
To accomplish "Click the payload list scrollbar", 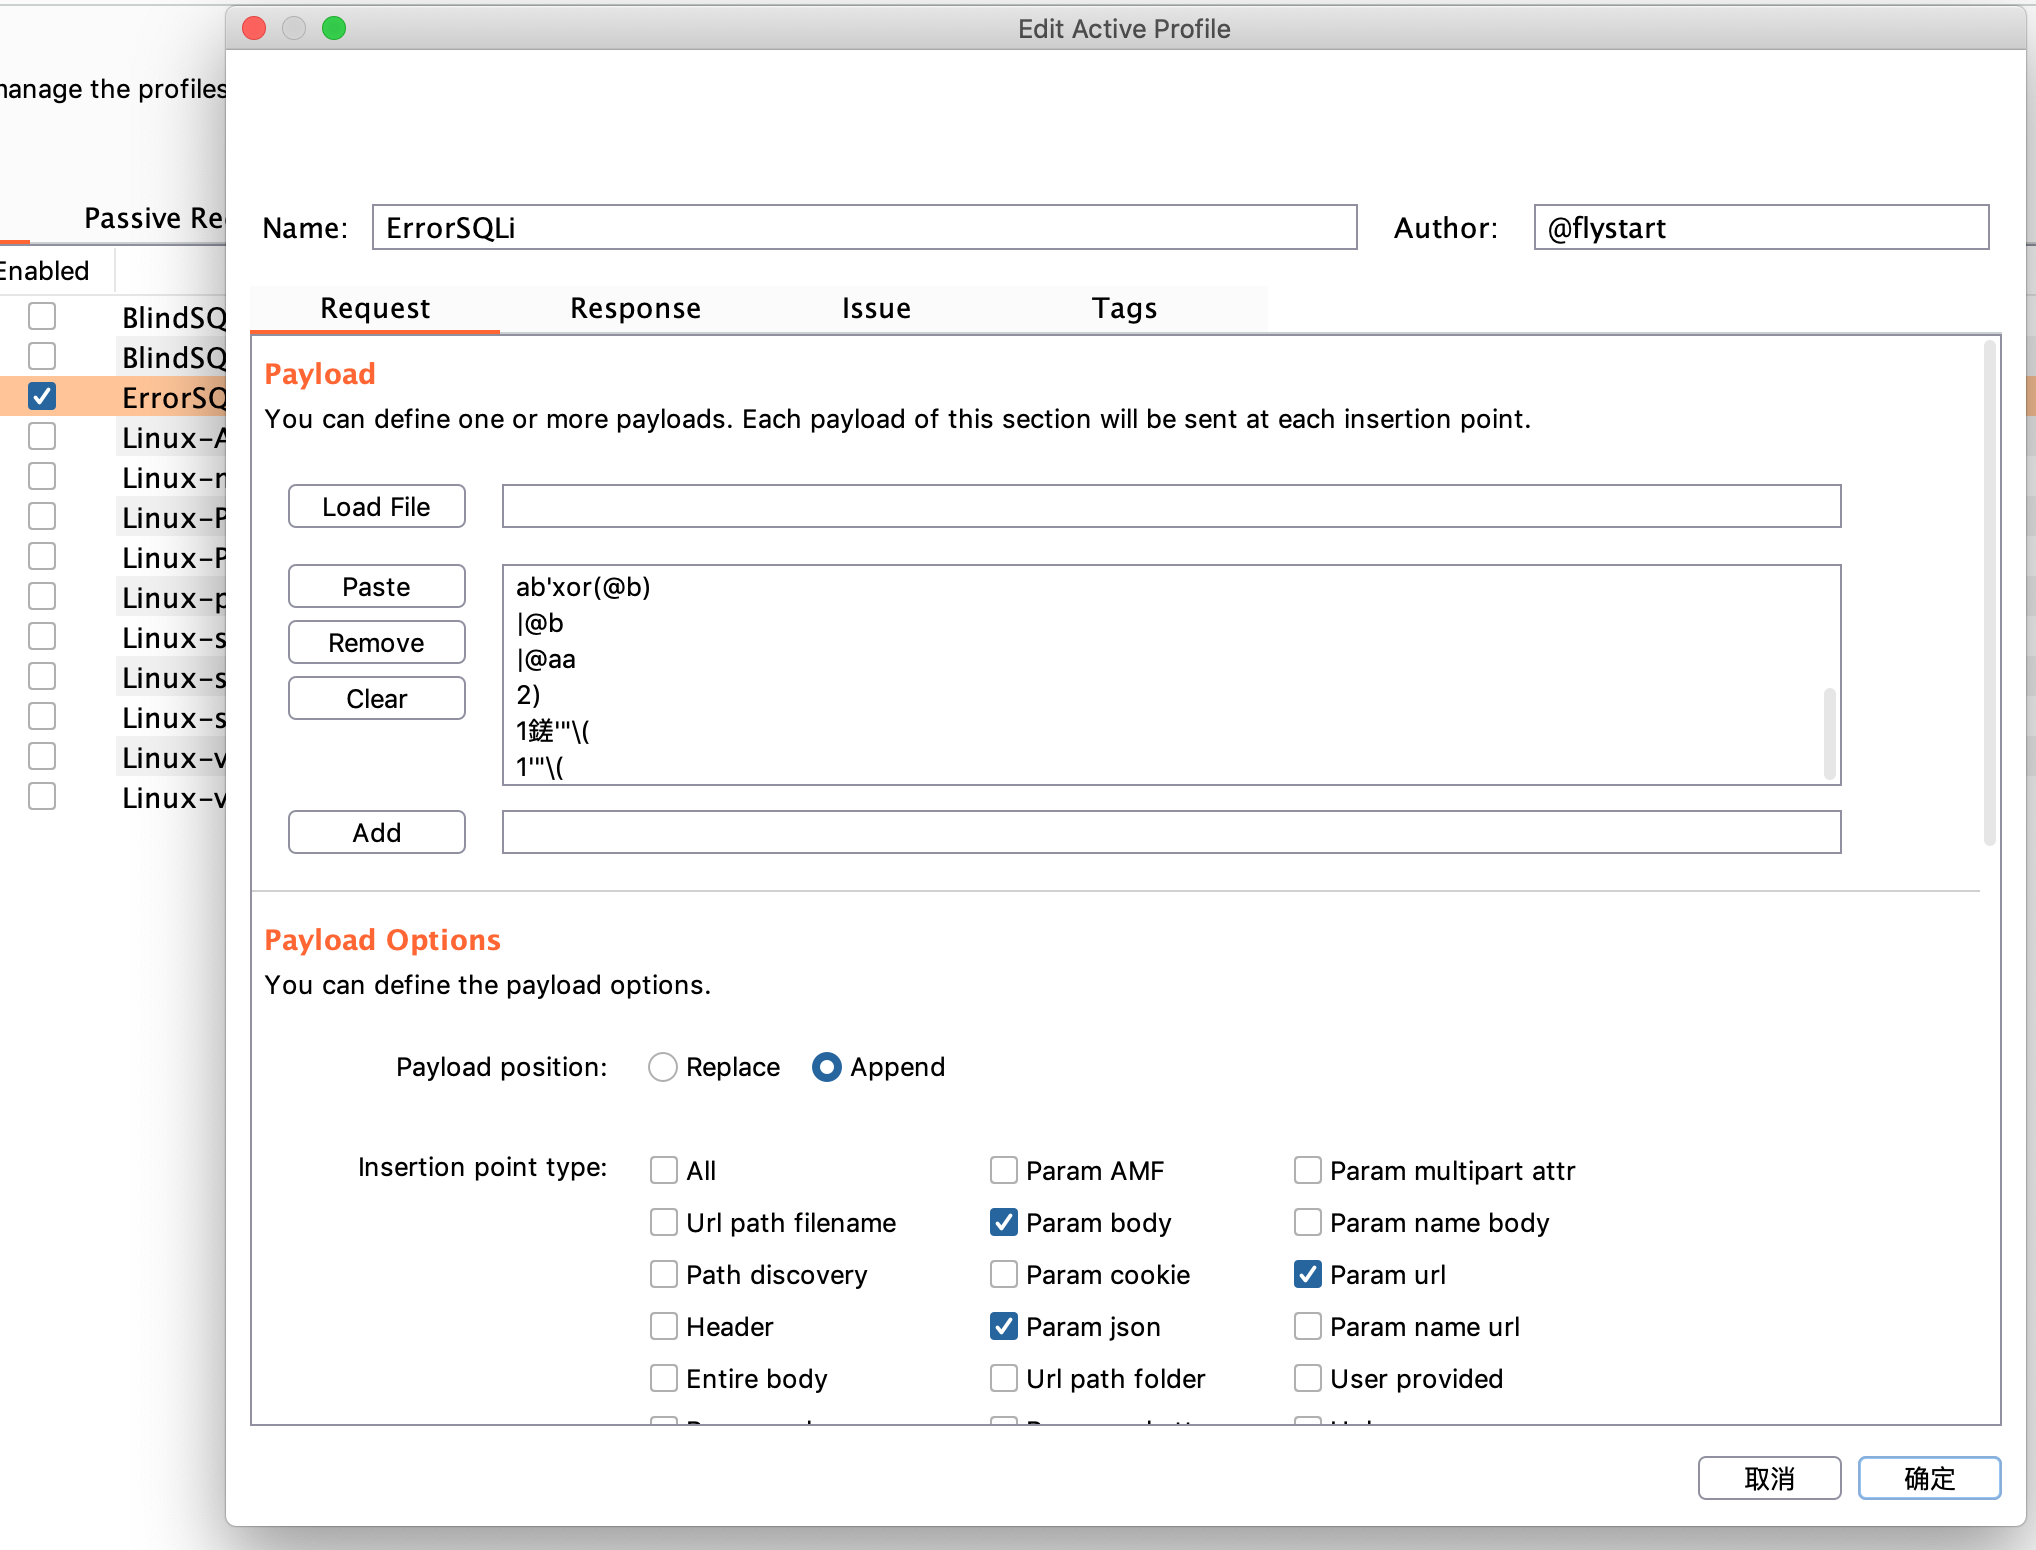I will [1829, 732].
